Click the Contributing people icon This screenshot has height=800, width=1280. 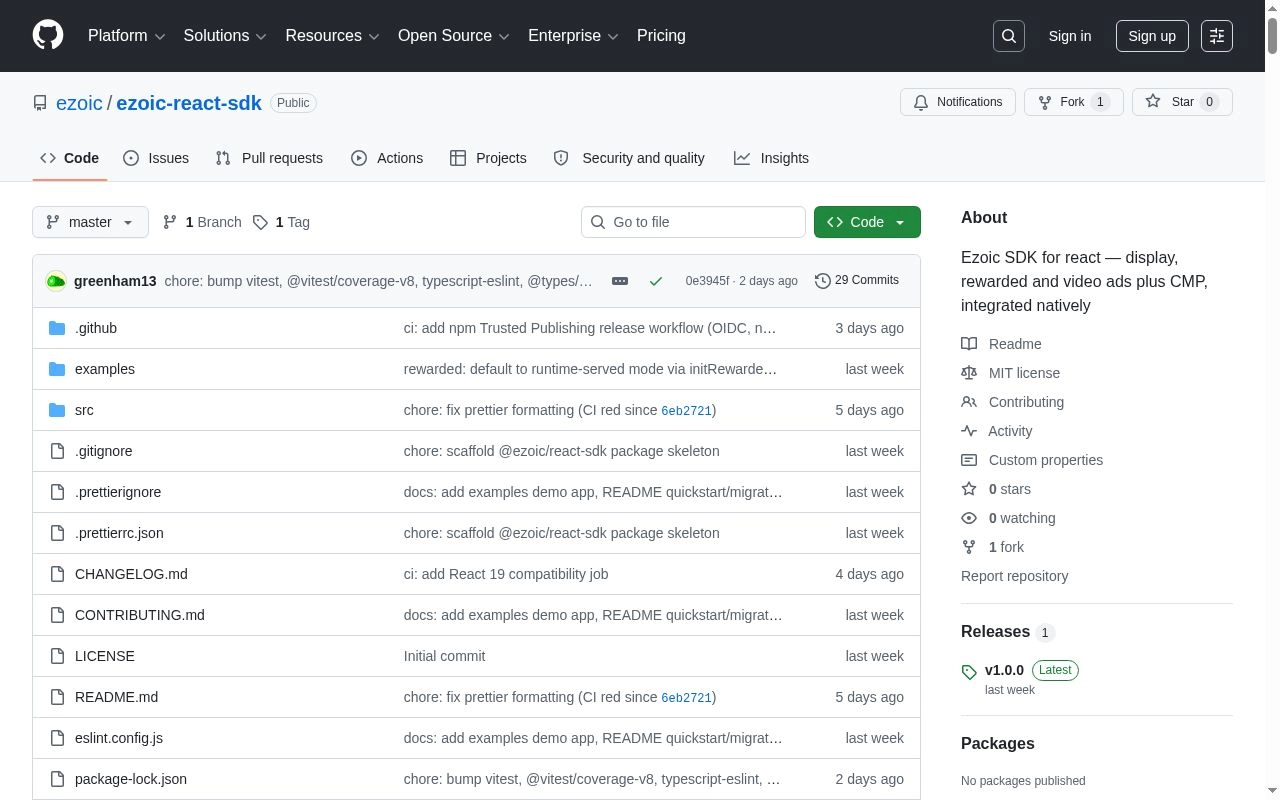click(x=969, y=402)
